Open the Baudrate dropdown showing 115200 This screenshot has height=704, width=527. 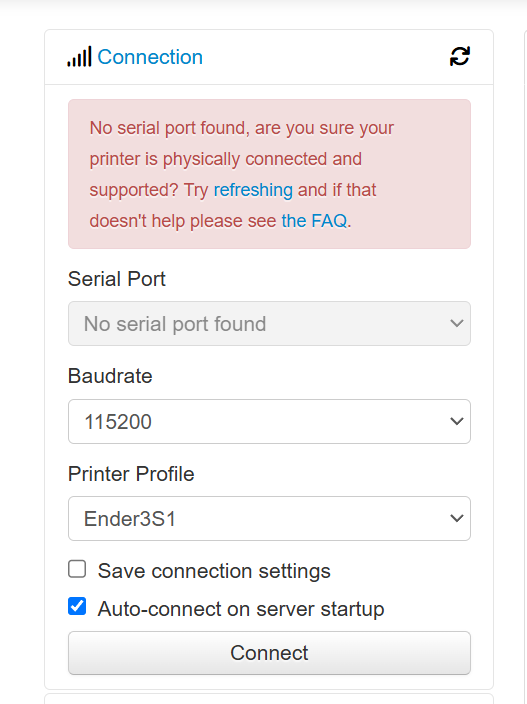click(269, 422)
